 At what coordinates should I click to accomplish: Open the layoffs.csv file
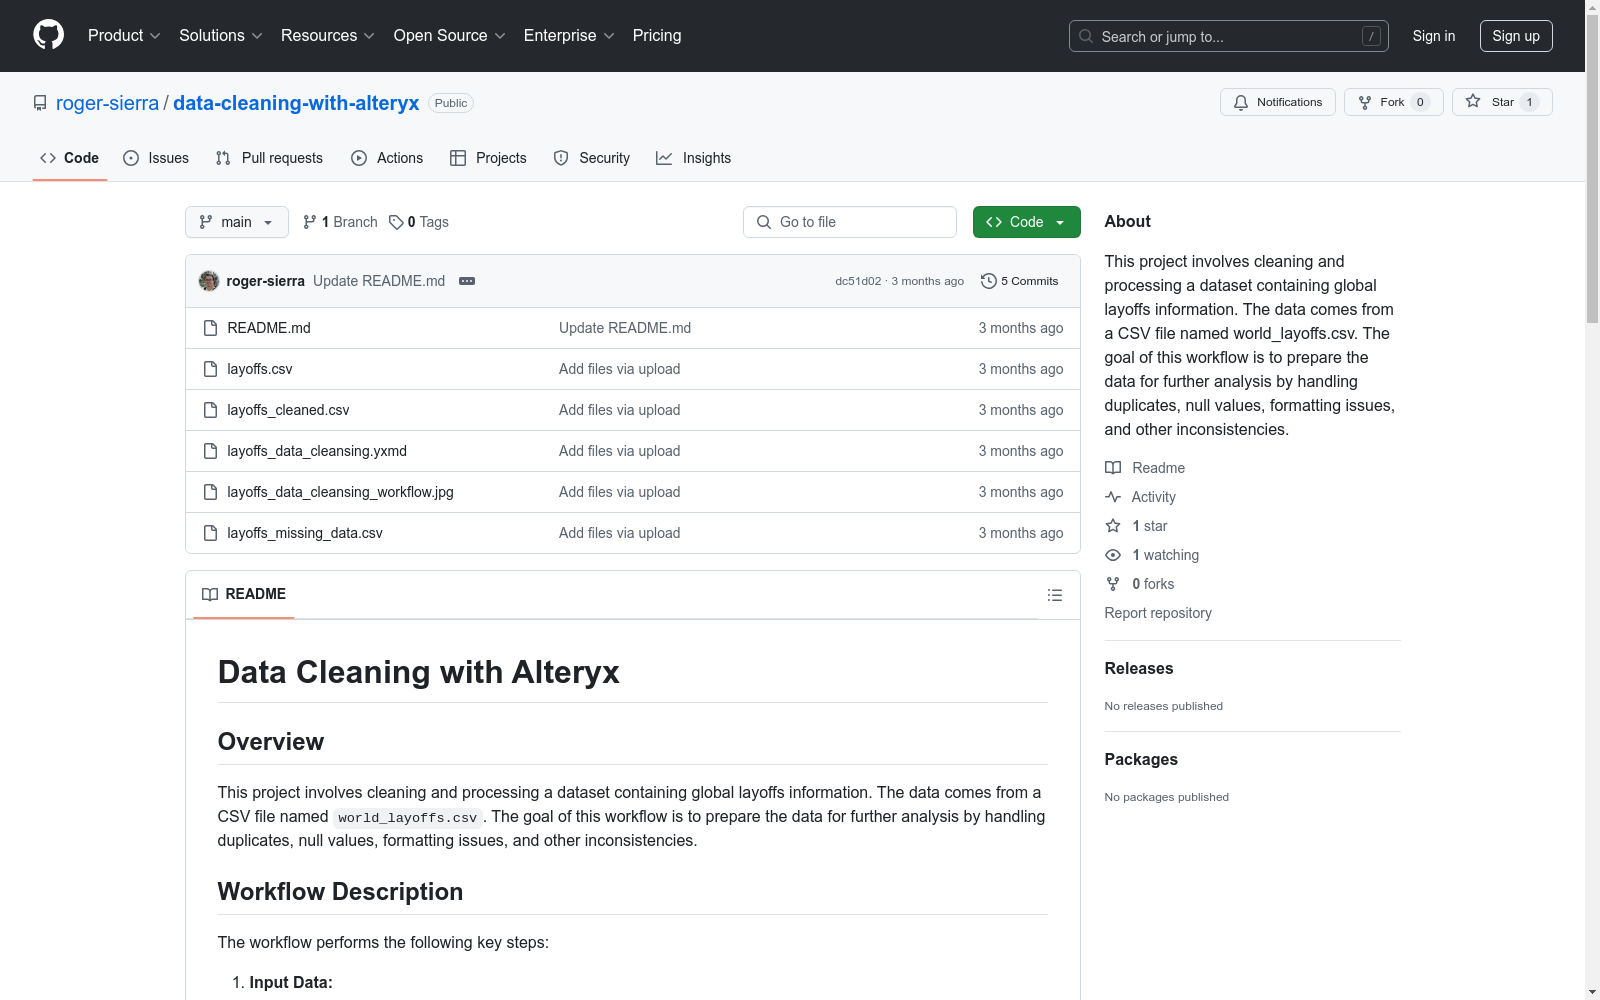[260, 369]
